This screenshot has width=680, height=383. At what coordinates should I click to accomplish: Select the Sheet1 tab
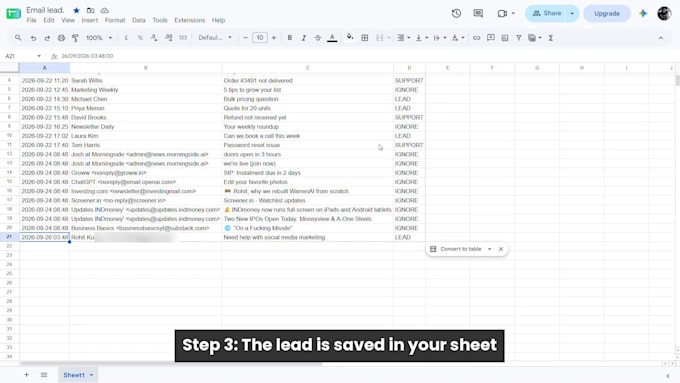pos(78,375)
